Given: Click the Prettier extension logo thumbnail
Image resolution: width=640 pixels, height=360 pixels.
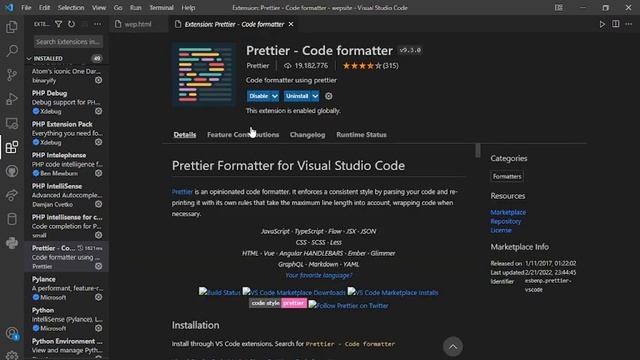Looking at the screenshot, I should tap(204, 75).
